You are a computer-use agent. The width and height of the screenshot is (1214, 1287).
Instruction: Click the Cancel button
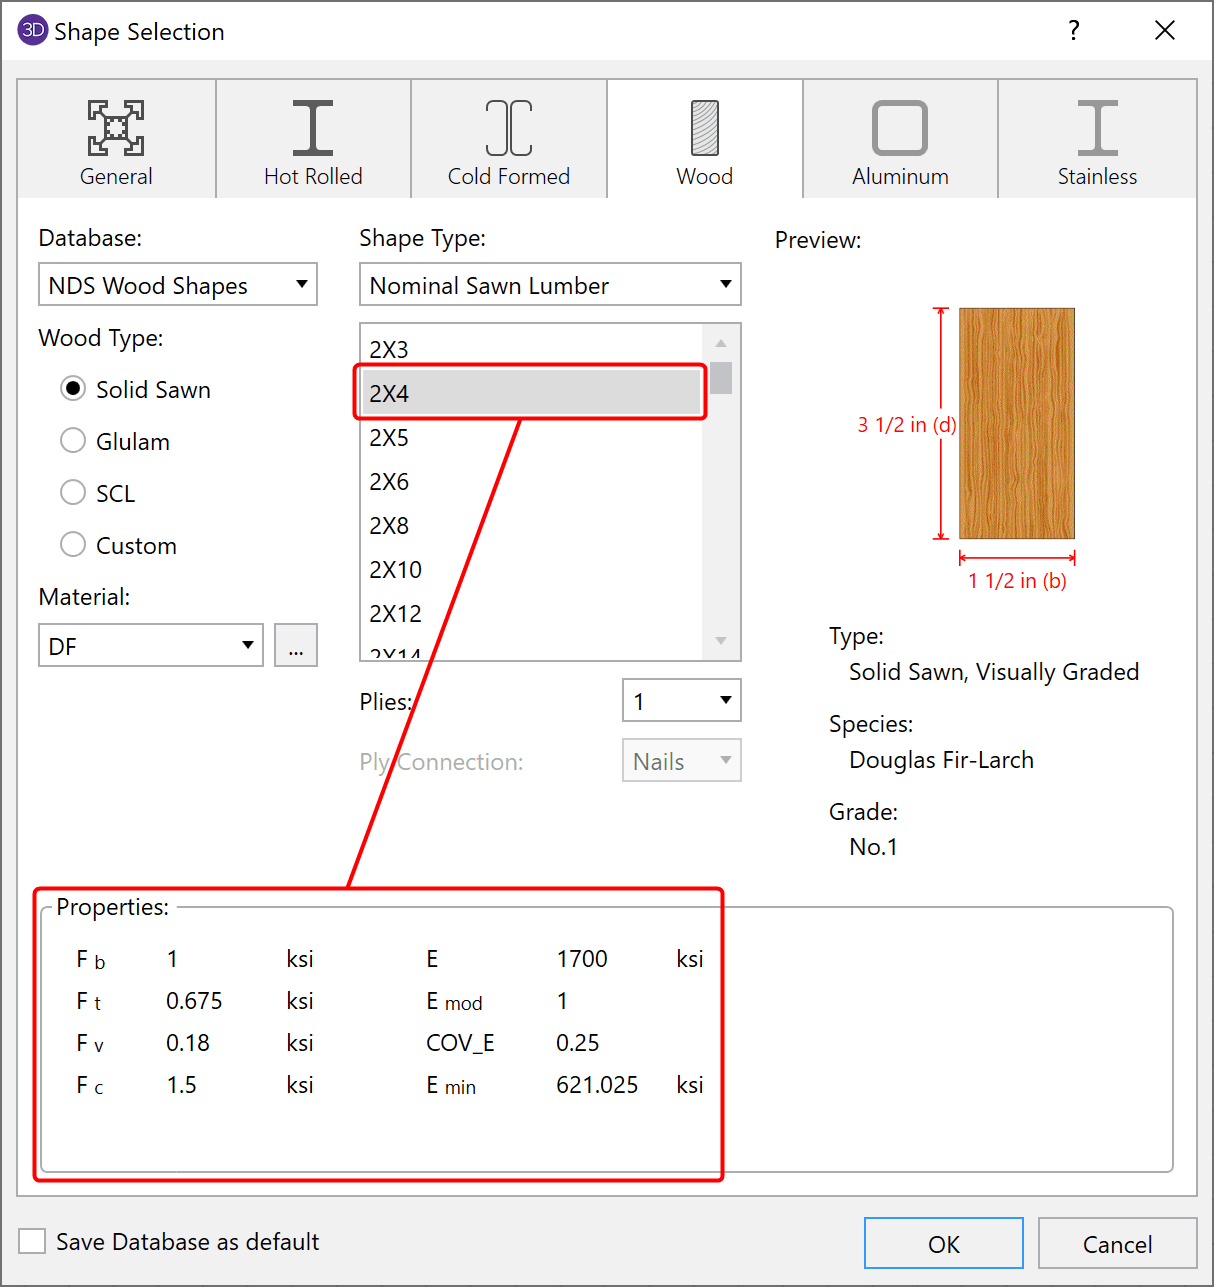click(1117, 1244)
